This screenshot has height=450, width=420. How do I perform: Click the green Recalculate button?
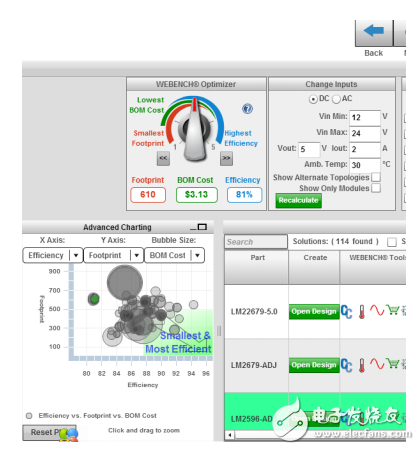298,200
